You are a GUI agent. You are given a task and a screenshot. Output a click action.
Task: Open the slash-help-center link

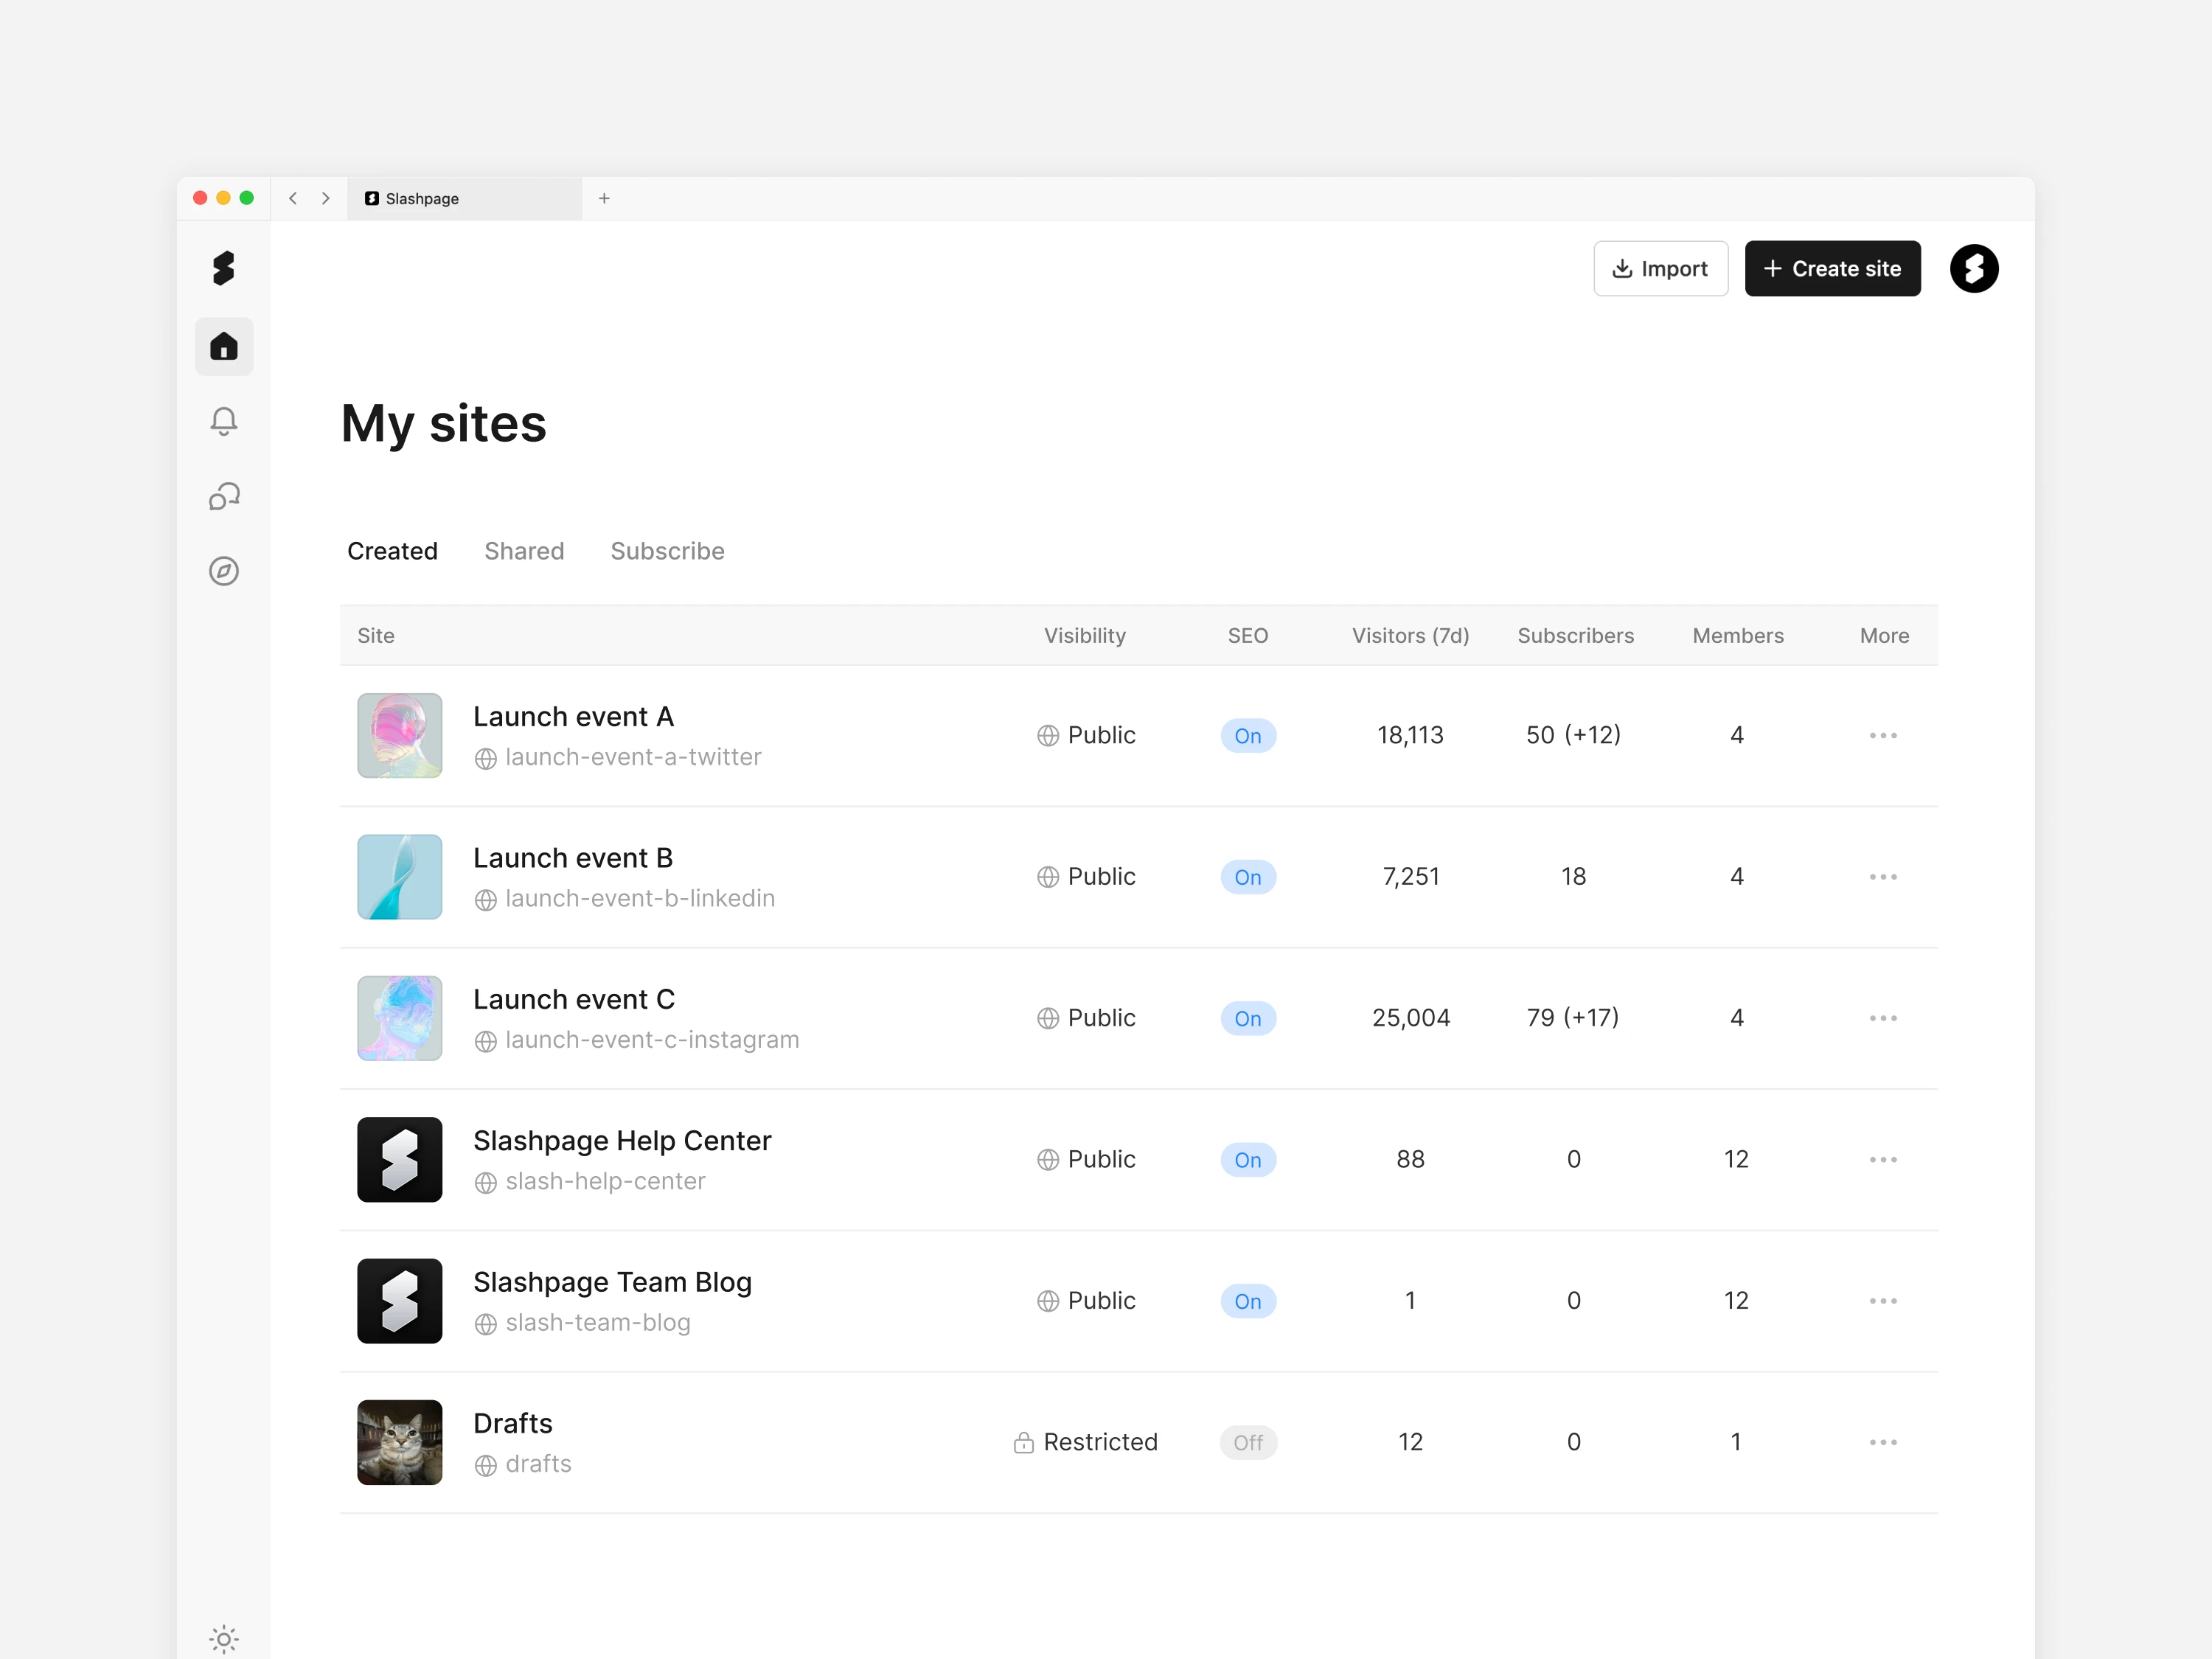589,1182
